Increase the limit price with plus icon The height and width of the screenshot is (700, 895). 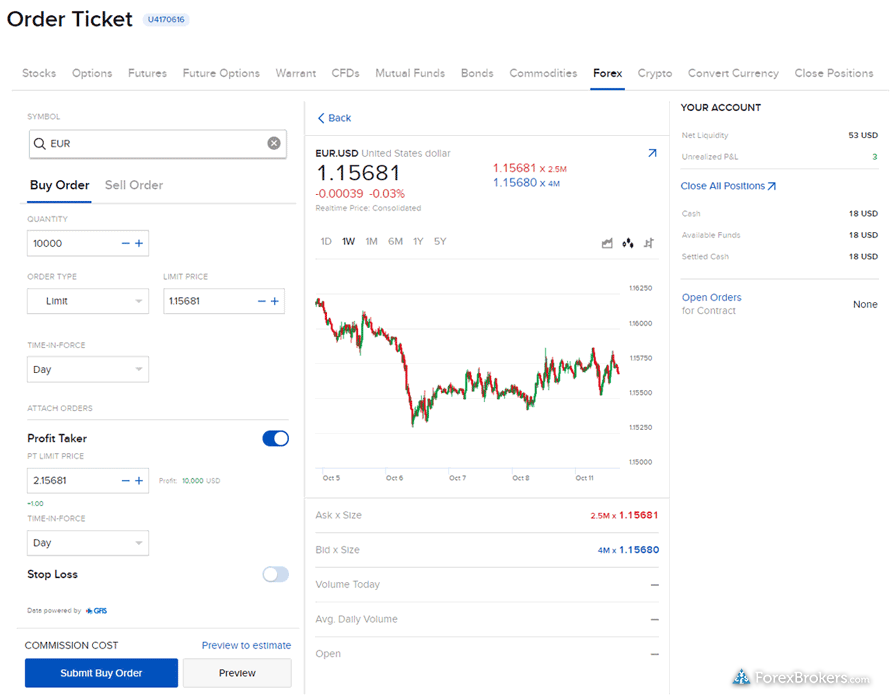275,301
